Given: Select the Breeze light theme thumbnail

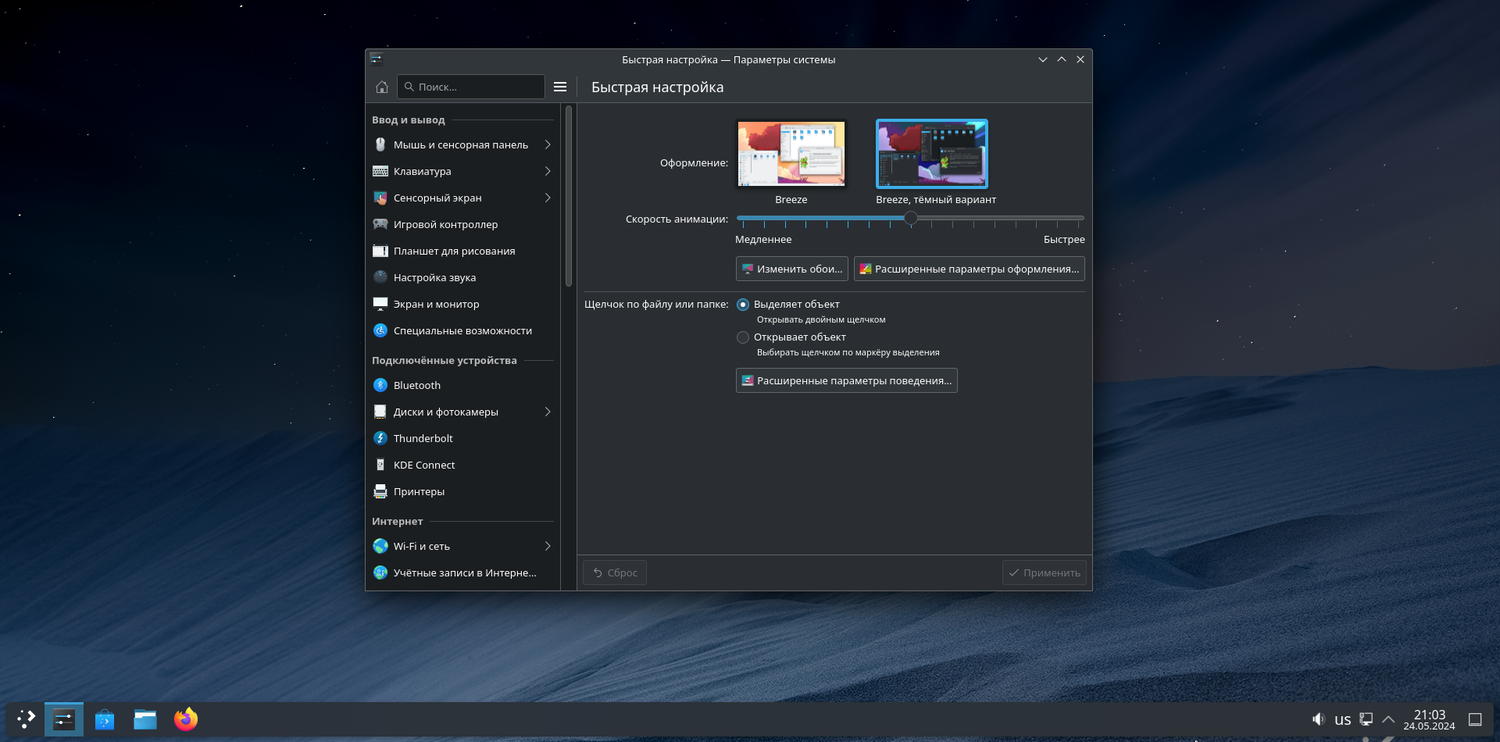Looking at the screenshot, I should point(791,153).
